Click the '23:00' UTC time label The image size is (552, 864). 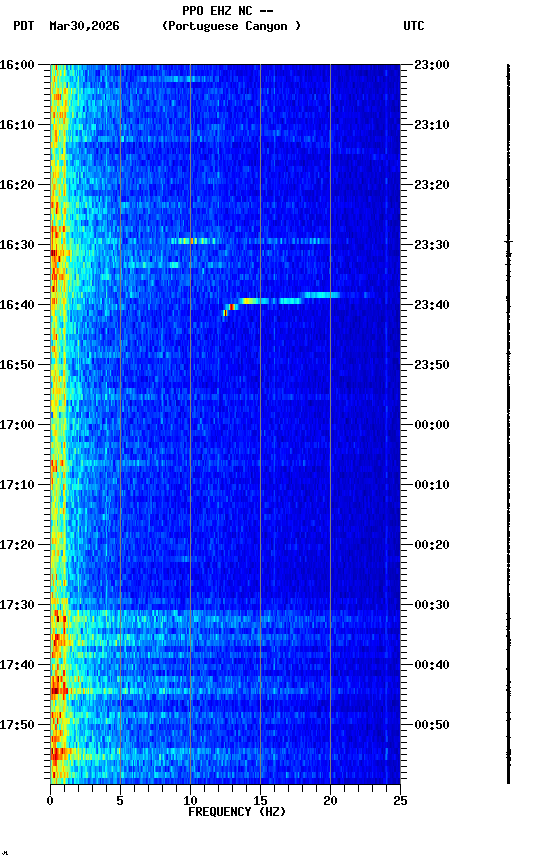(432, 65)
